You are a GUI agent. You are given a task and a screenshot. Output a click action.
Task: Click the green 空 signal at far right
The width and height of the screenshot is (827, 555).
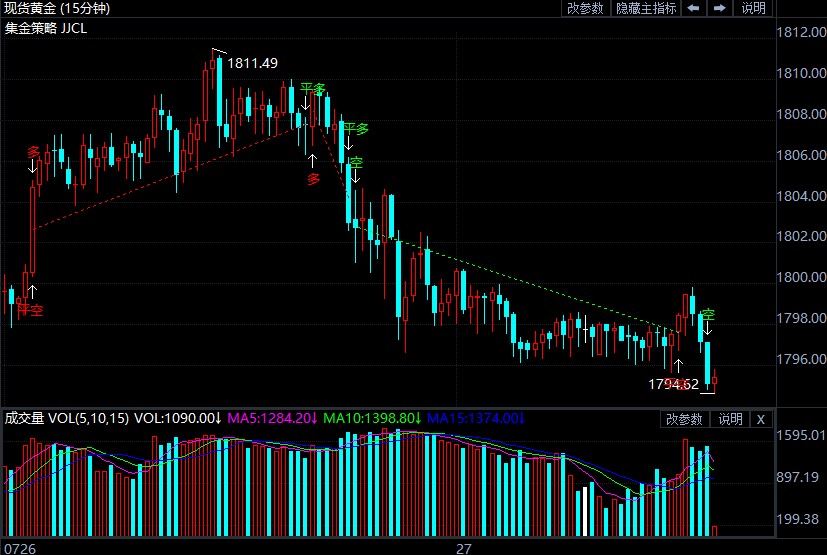tap(708, 314)
